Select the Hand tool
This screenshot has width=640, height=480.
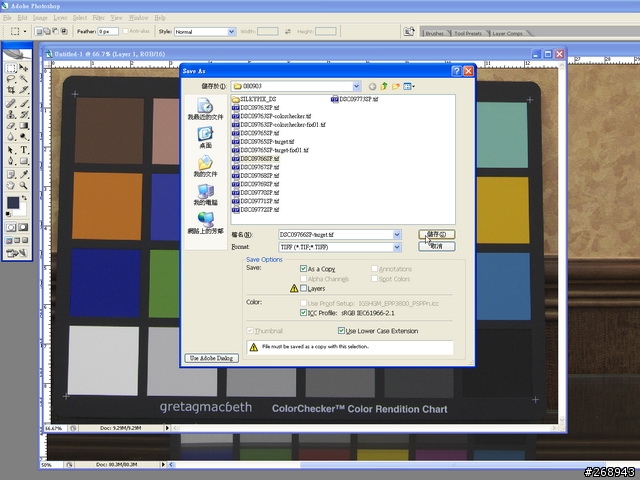11,186
